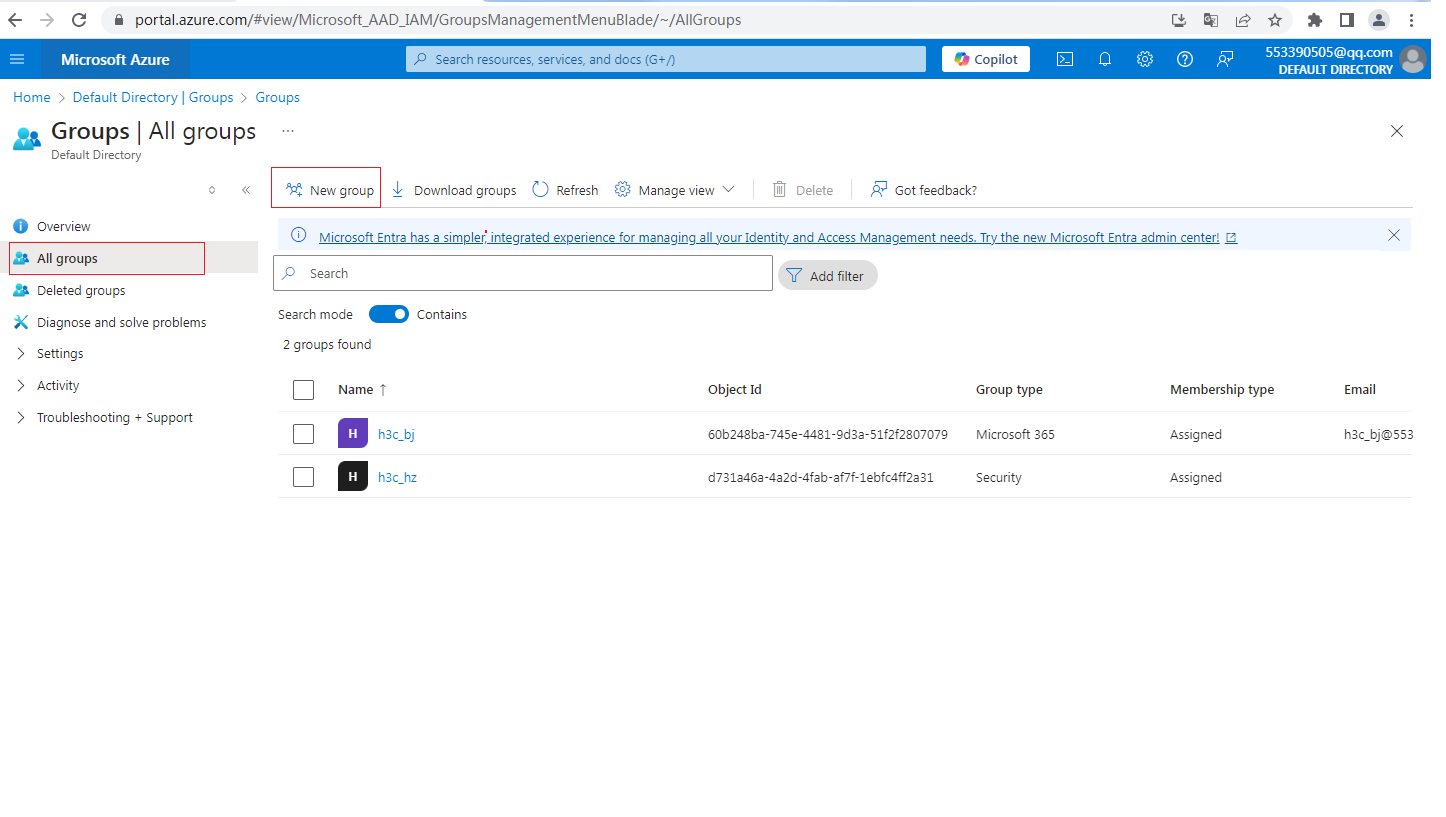Open the h3c_hz group link
Image resolution: width=1446 pixels, height=817 pixels.
coord(397,478)
